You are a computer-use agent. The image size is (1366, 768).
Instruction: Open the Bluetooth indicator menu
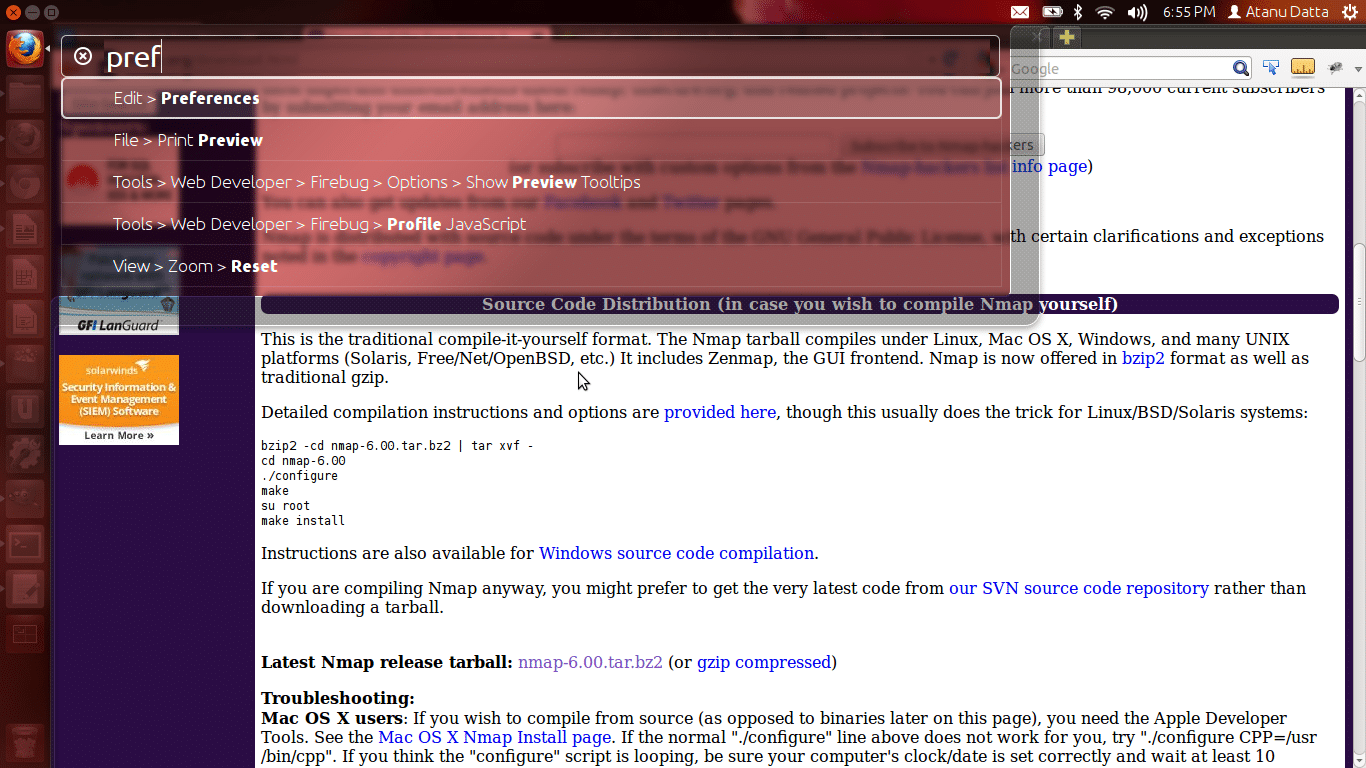tap(1078, 12)
